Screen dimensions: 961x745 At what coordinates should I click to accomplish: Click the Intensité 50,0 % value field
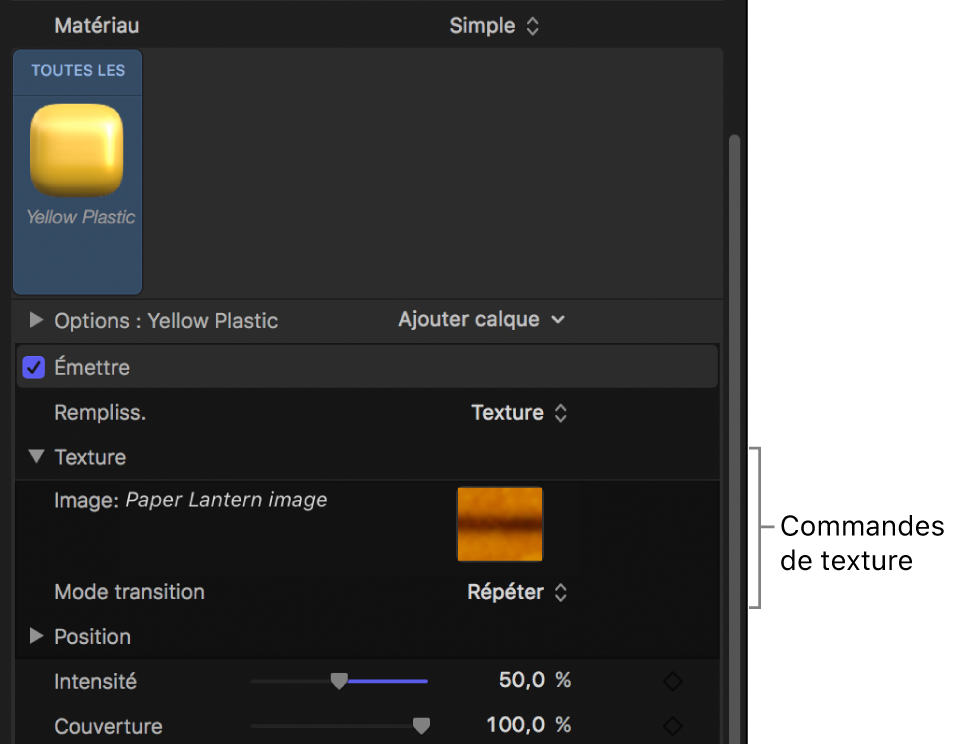(534, 680)
